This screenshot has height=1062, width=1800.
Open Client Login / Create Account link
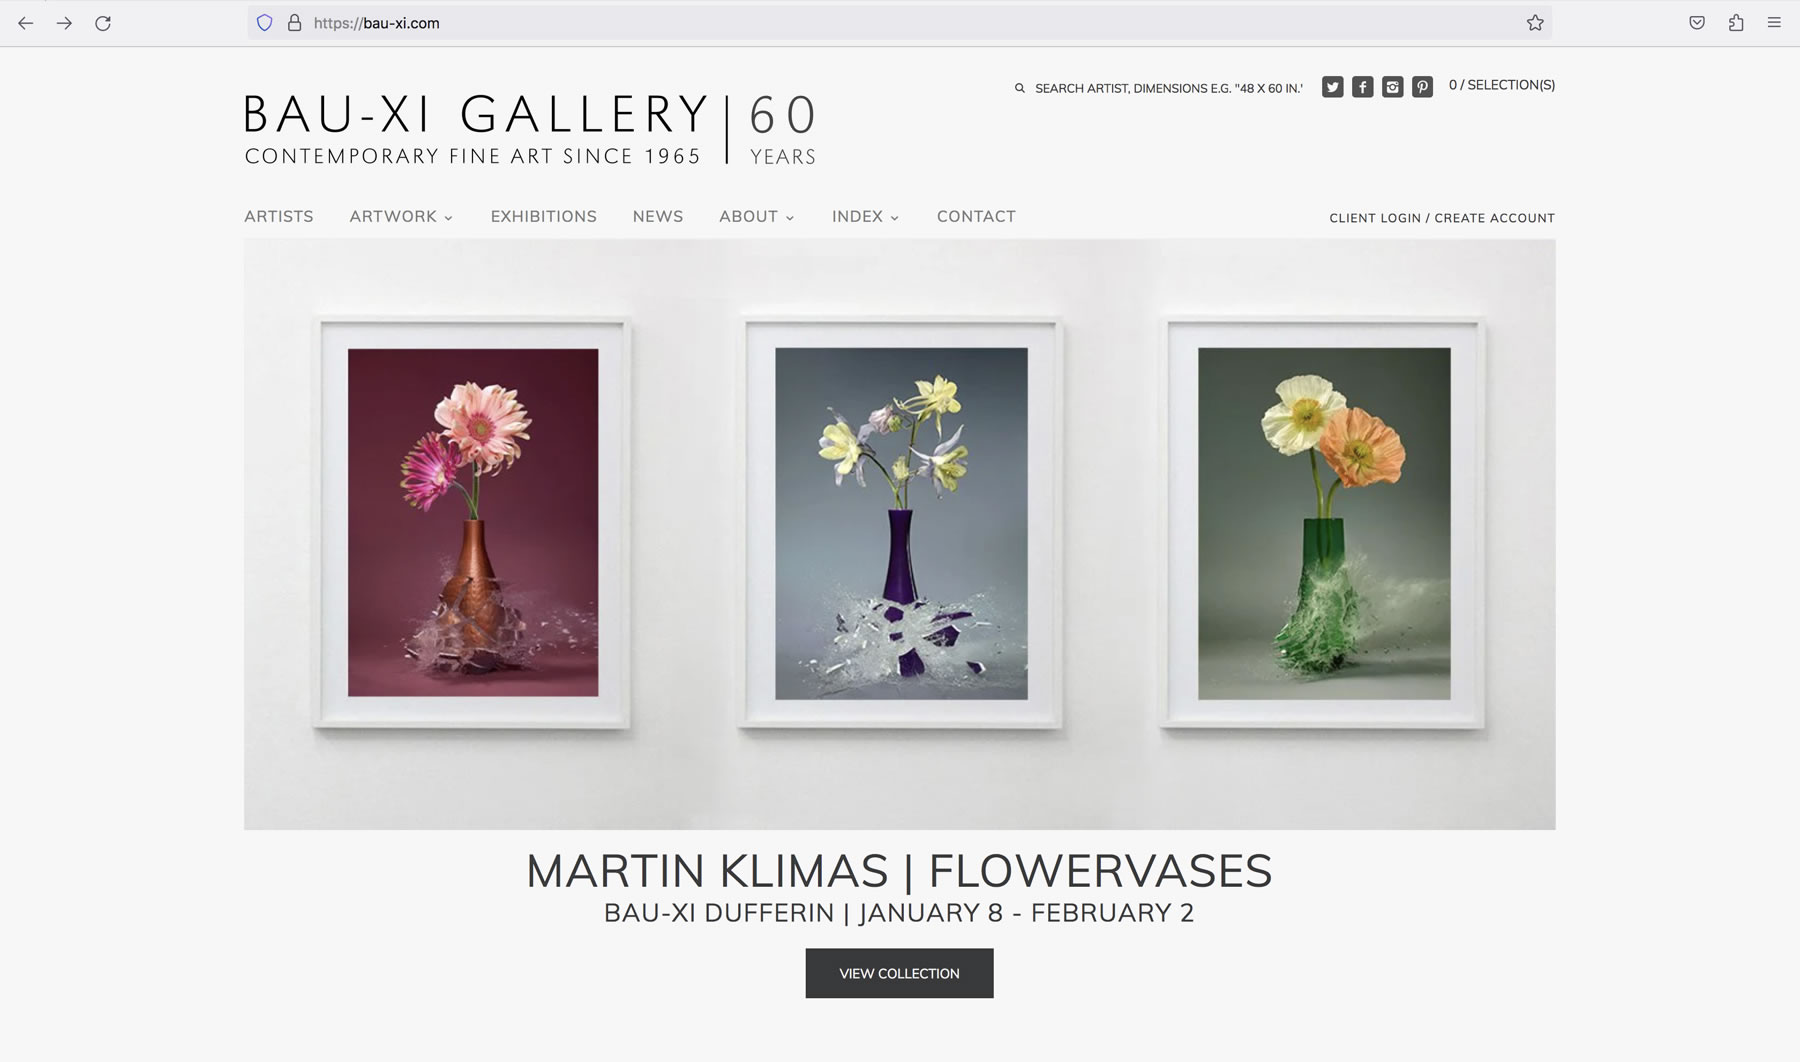point(1442,218)
